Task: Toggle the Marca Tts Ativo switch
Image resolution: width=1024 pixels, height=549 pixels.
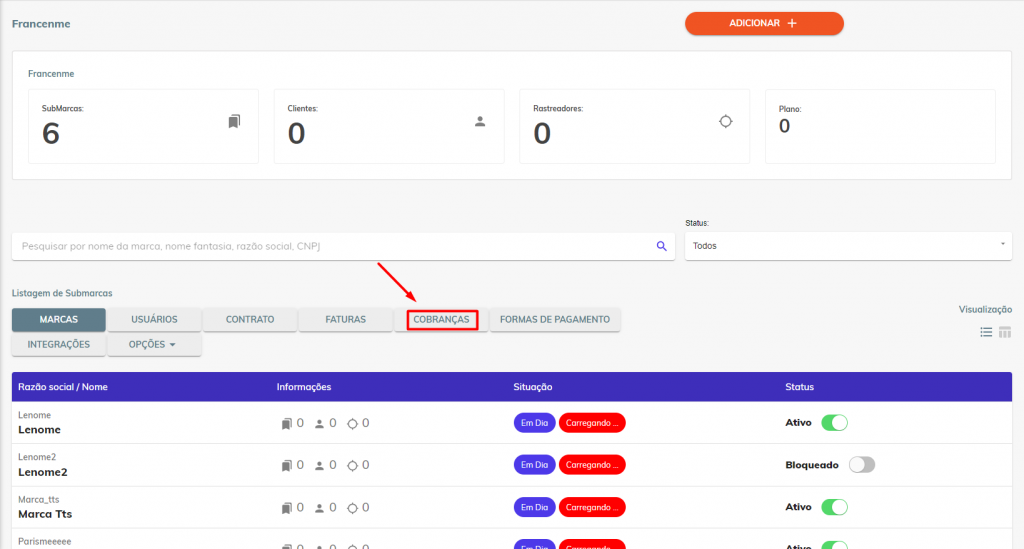Action: [x=835, y=507]
